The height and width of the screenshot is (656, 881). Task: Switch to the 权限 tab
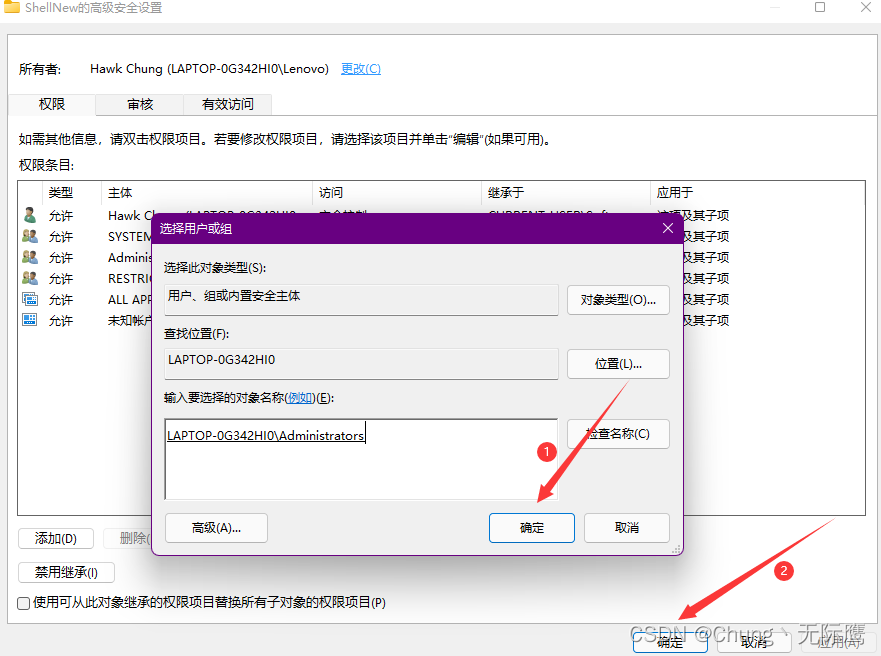(x=52, y=104)
